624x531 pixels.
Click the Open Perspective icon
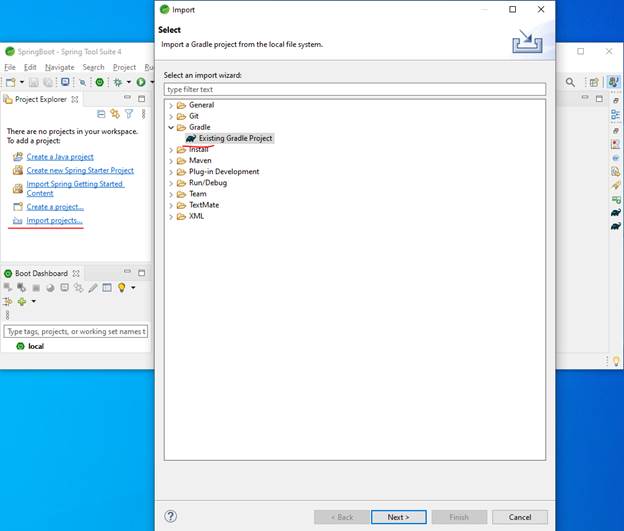(594, 82)
